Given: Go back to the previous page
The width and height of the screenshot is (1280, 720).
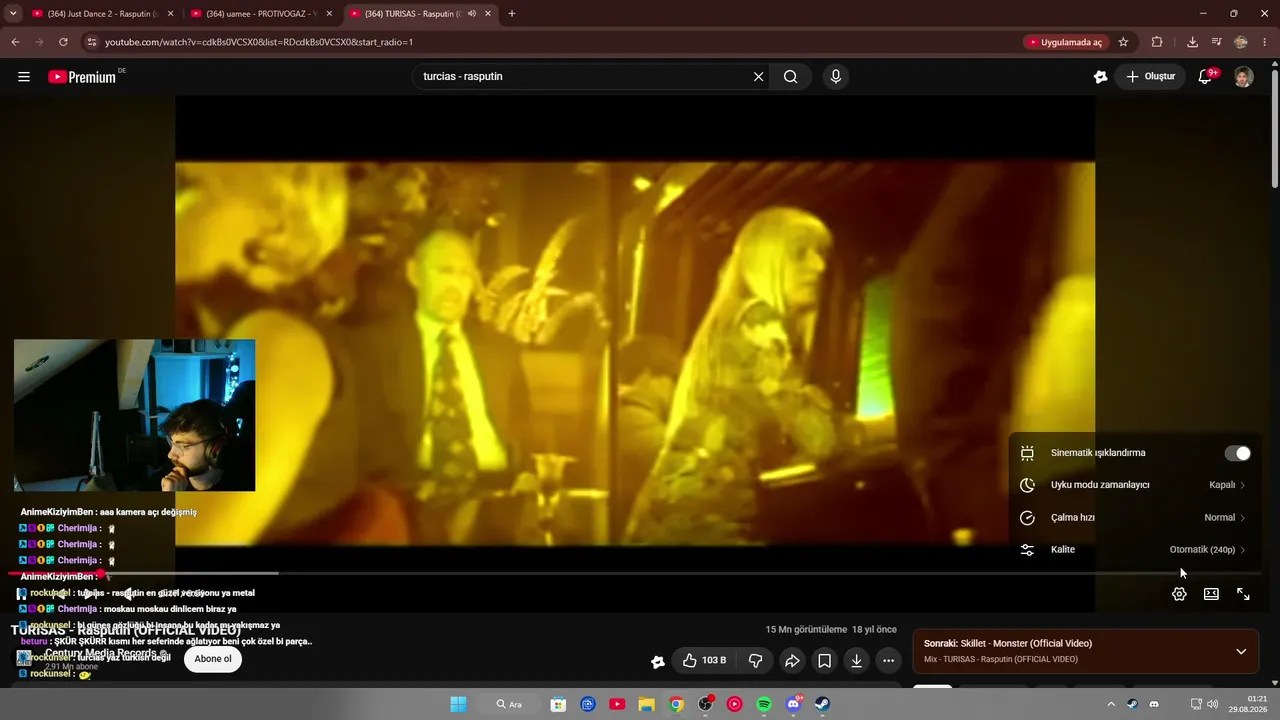Looking at the screenshot, I should (x=15, y=42).
